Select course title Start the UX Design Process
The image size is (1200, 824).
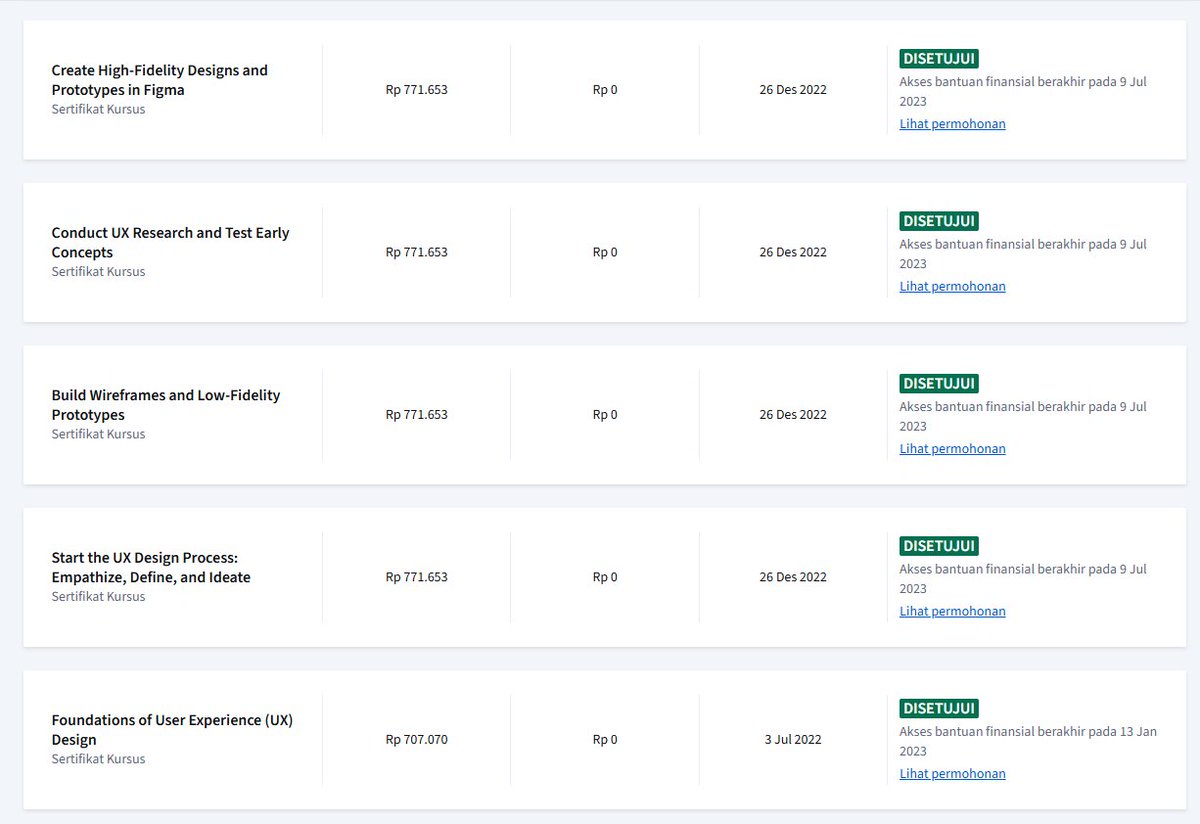pos(151,567)
